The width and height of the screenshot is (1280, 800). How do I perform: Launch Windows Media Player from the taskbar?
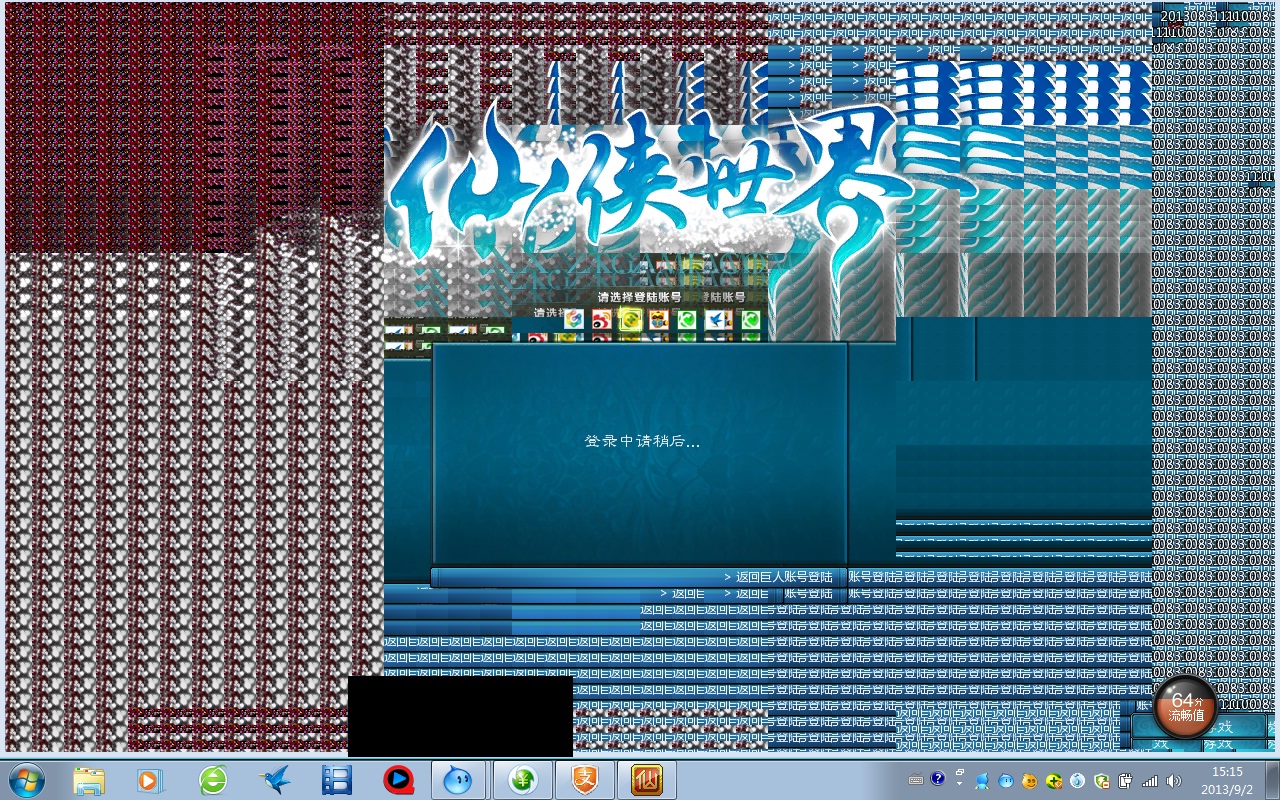150,780
